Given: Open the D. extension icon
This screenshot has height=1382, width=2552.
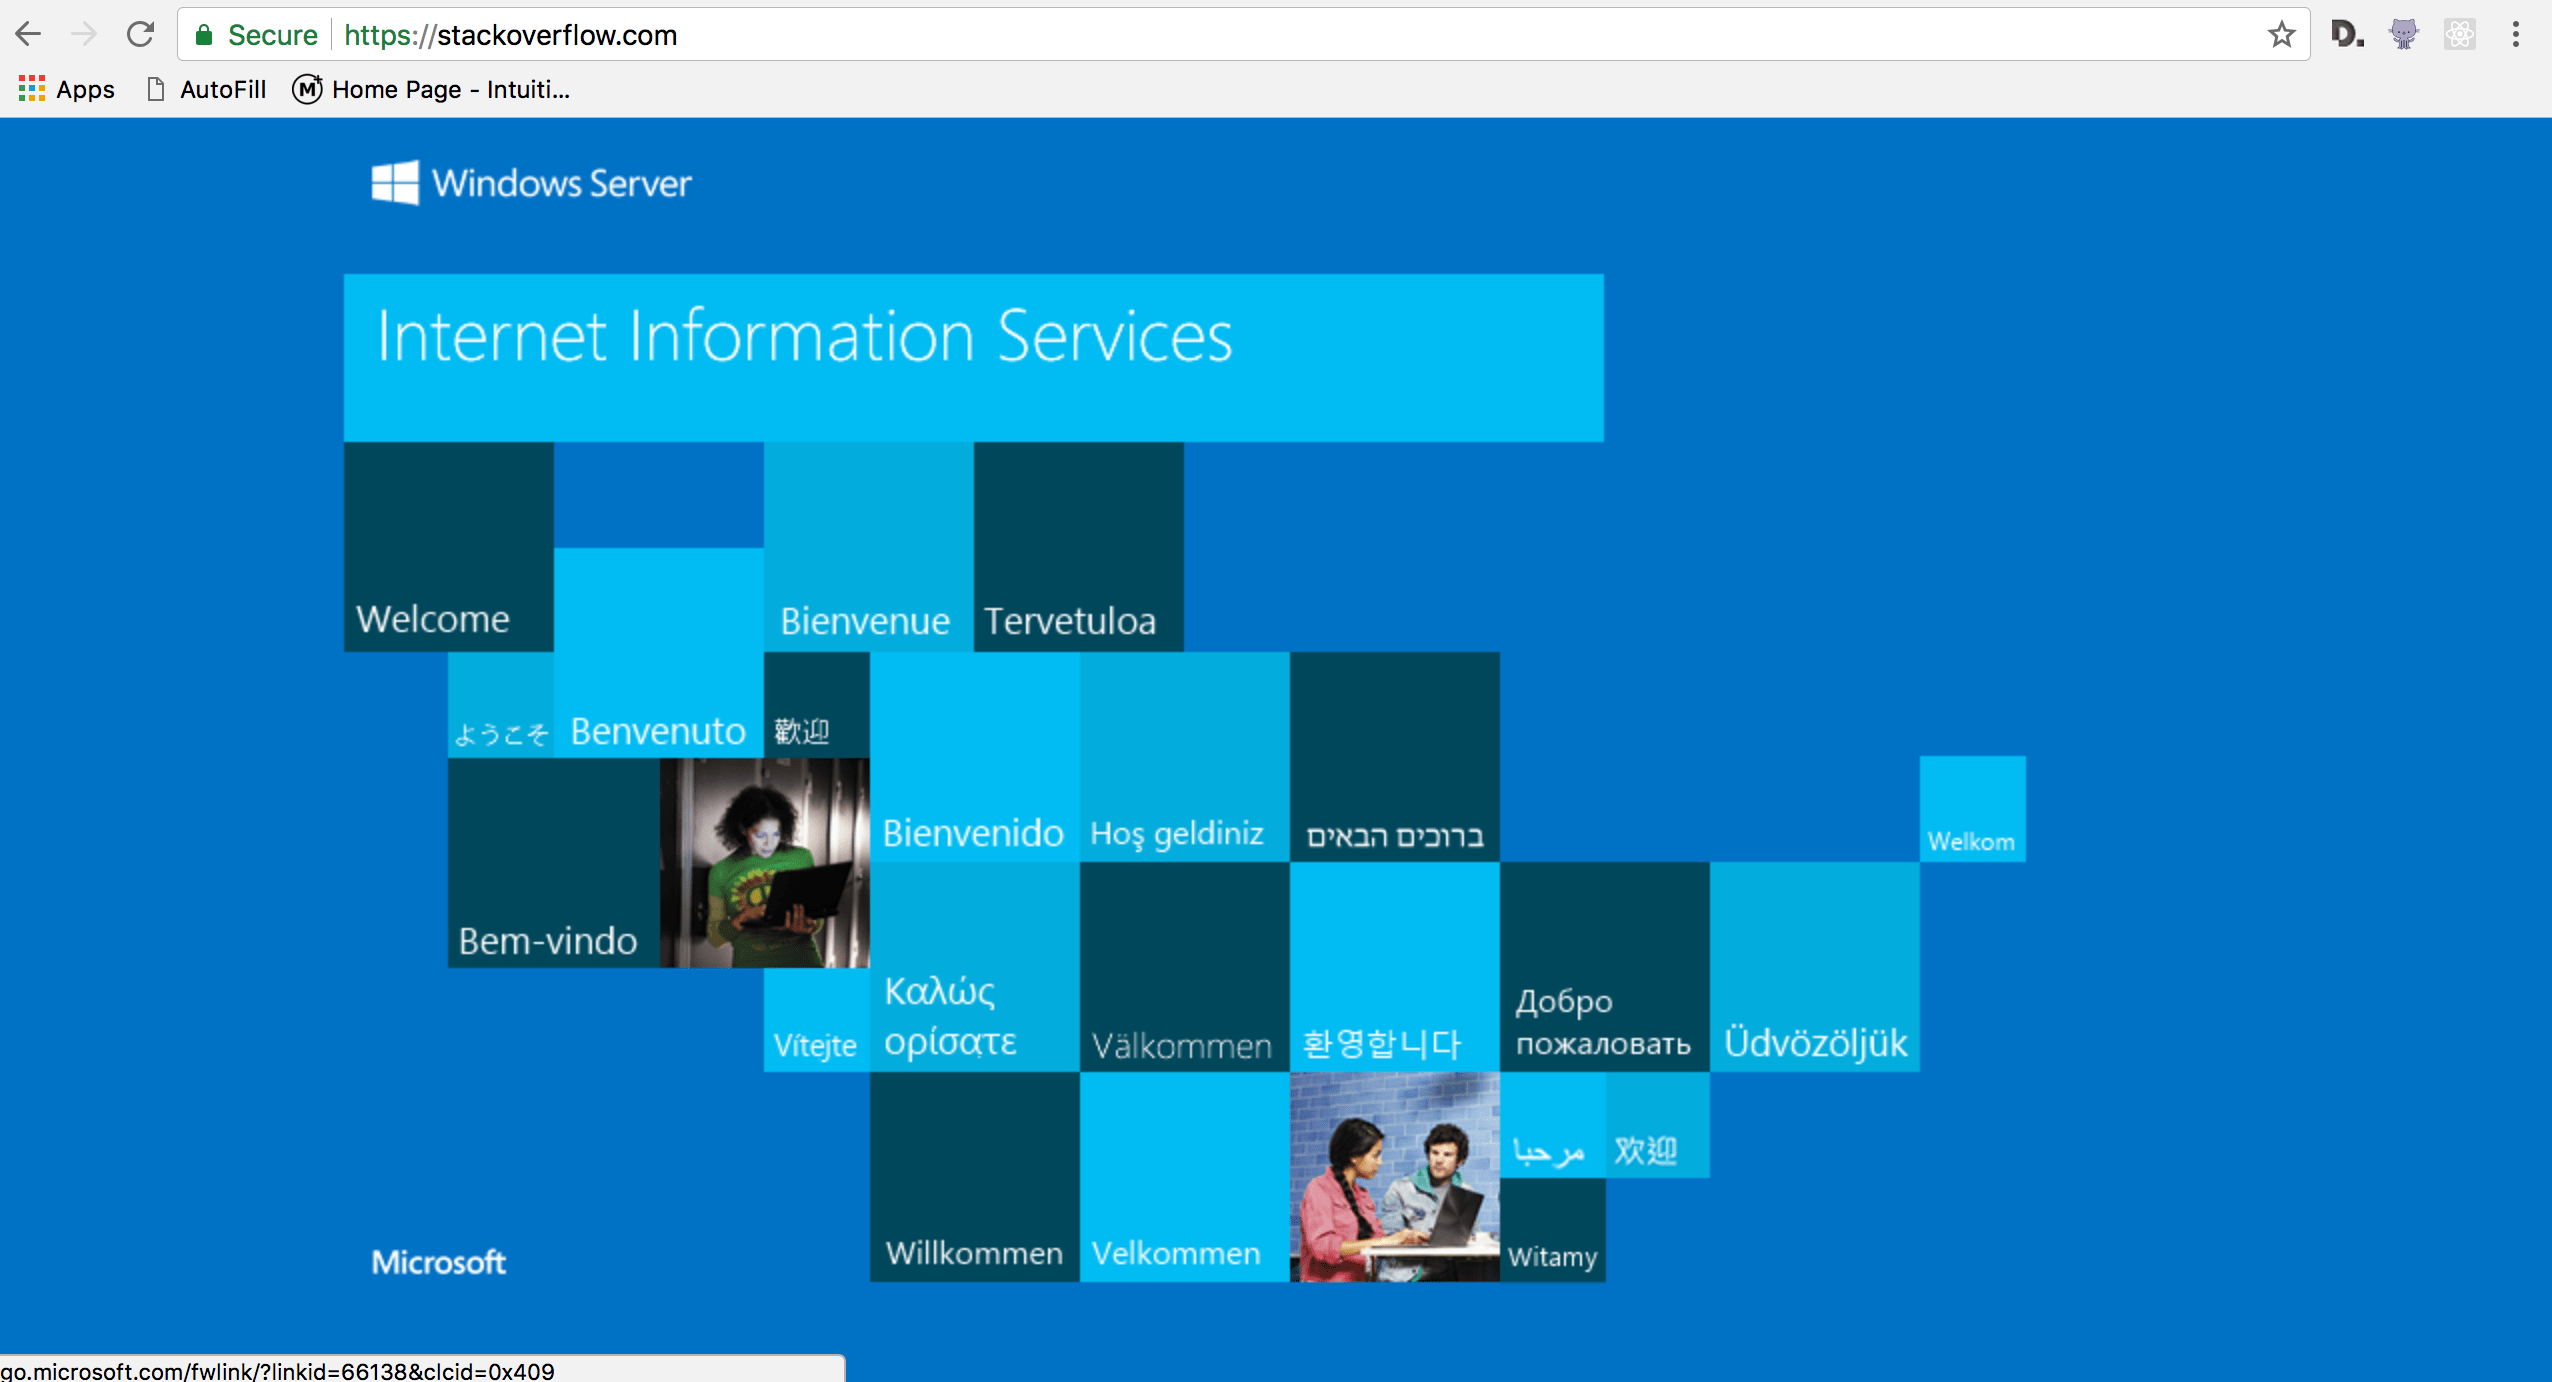Looking at the screenshot, I should click(x=2346, y=35).
